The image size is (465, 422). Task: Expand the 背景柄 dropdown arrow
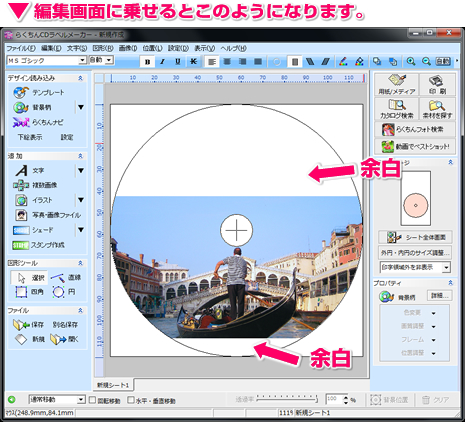pos(81,107)
